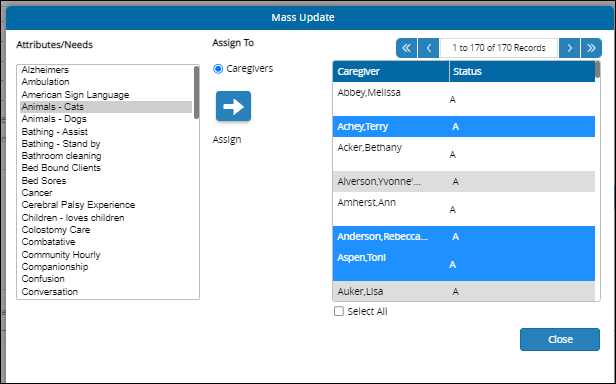Select caregiver Abbey,Melissa row
The image size is (616, 384).
pos(464,99)
